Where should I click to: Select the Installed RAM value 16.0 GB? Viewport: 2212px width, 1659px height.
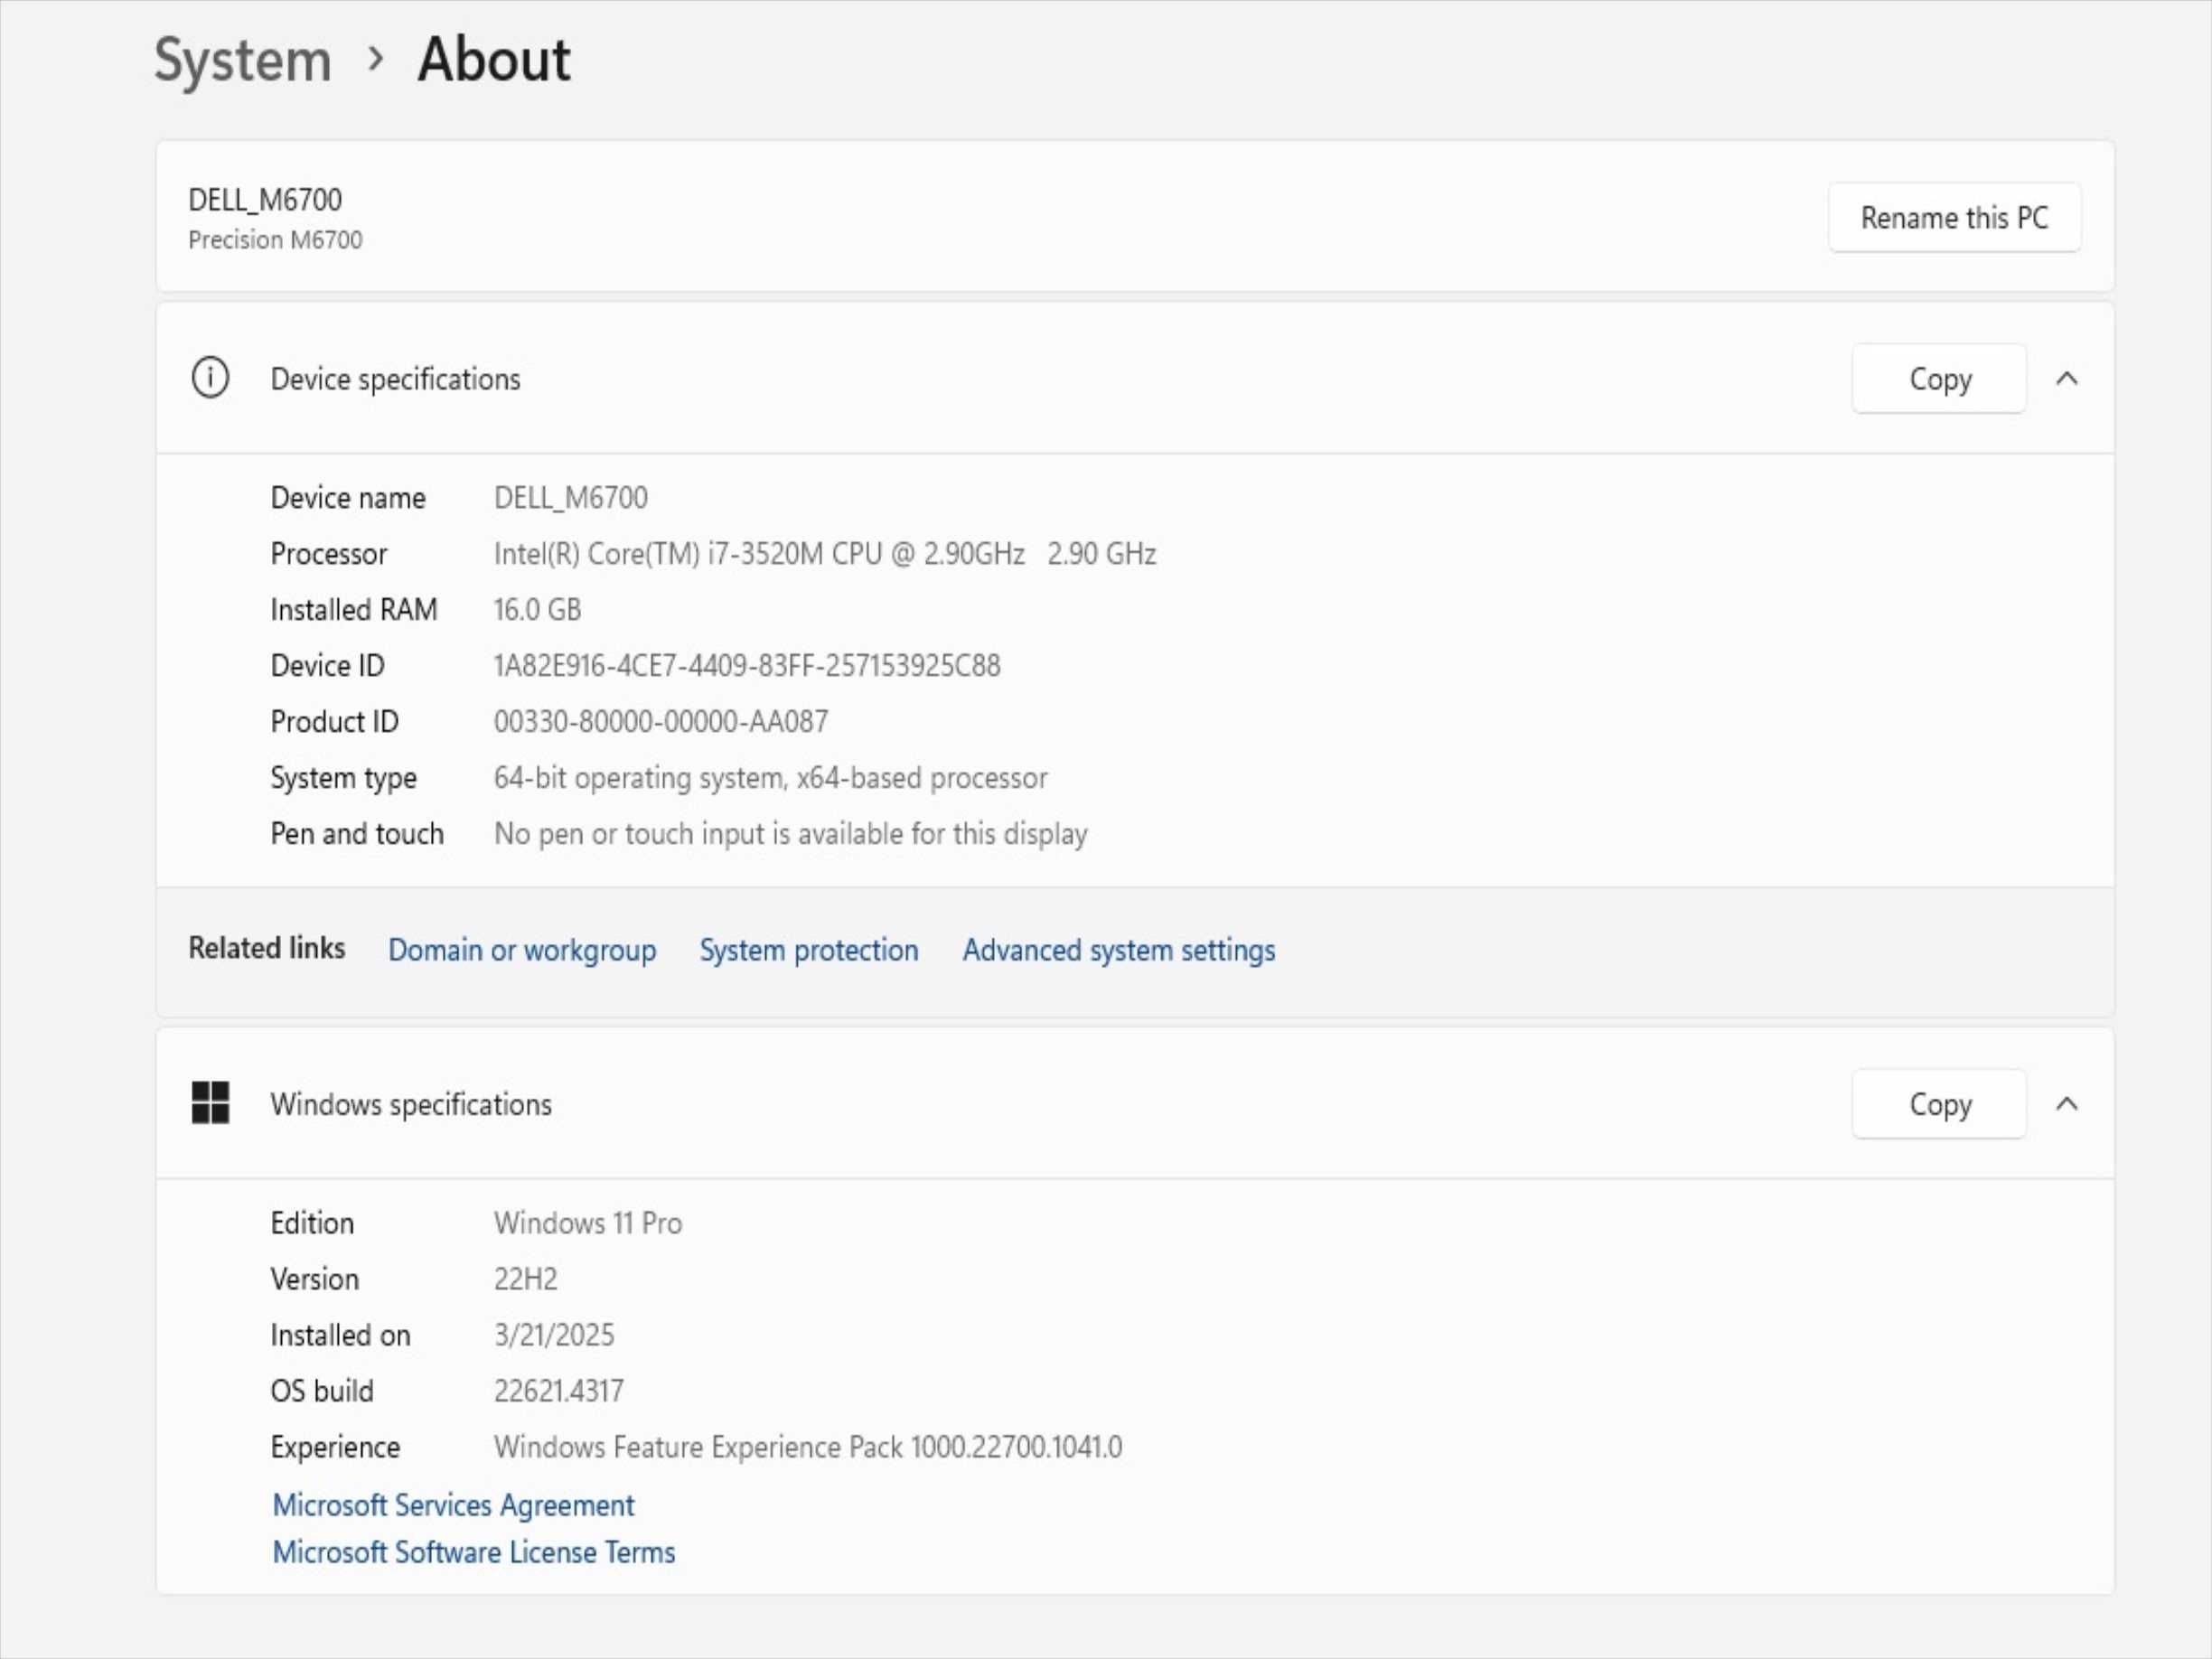(537, 609)
